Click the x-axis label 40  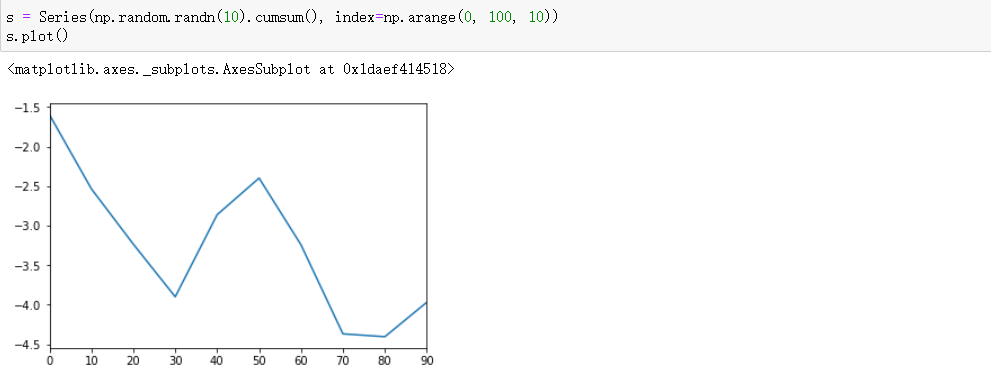point(217,361)
